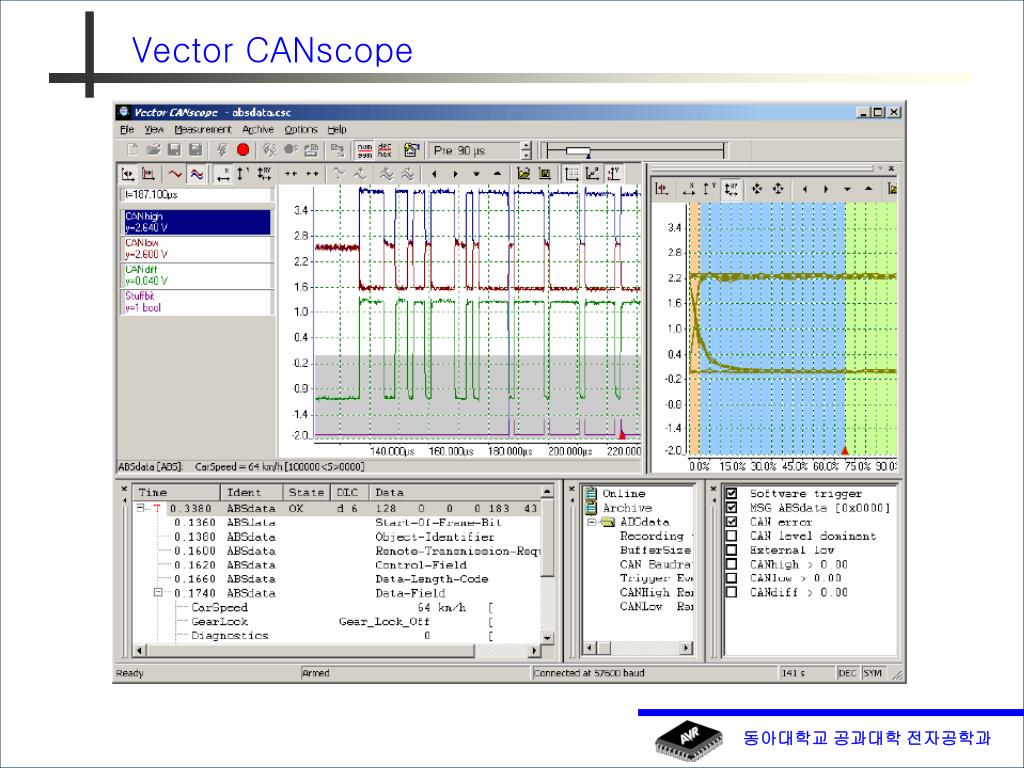Viewport: 1024px width, 768px height.
Task: Collapse ABSdata folder in archive tree
Action: [x=591, y=522]
